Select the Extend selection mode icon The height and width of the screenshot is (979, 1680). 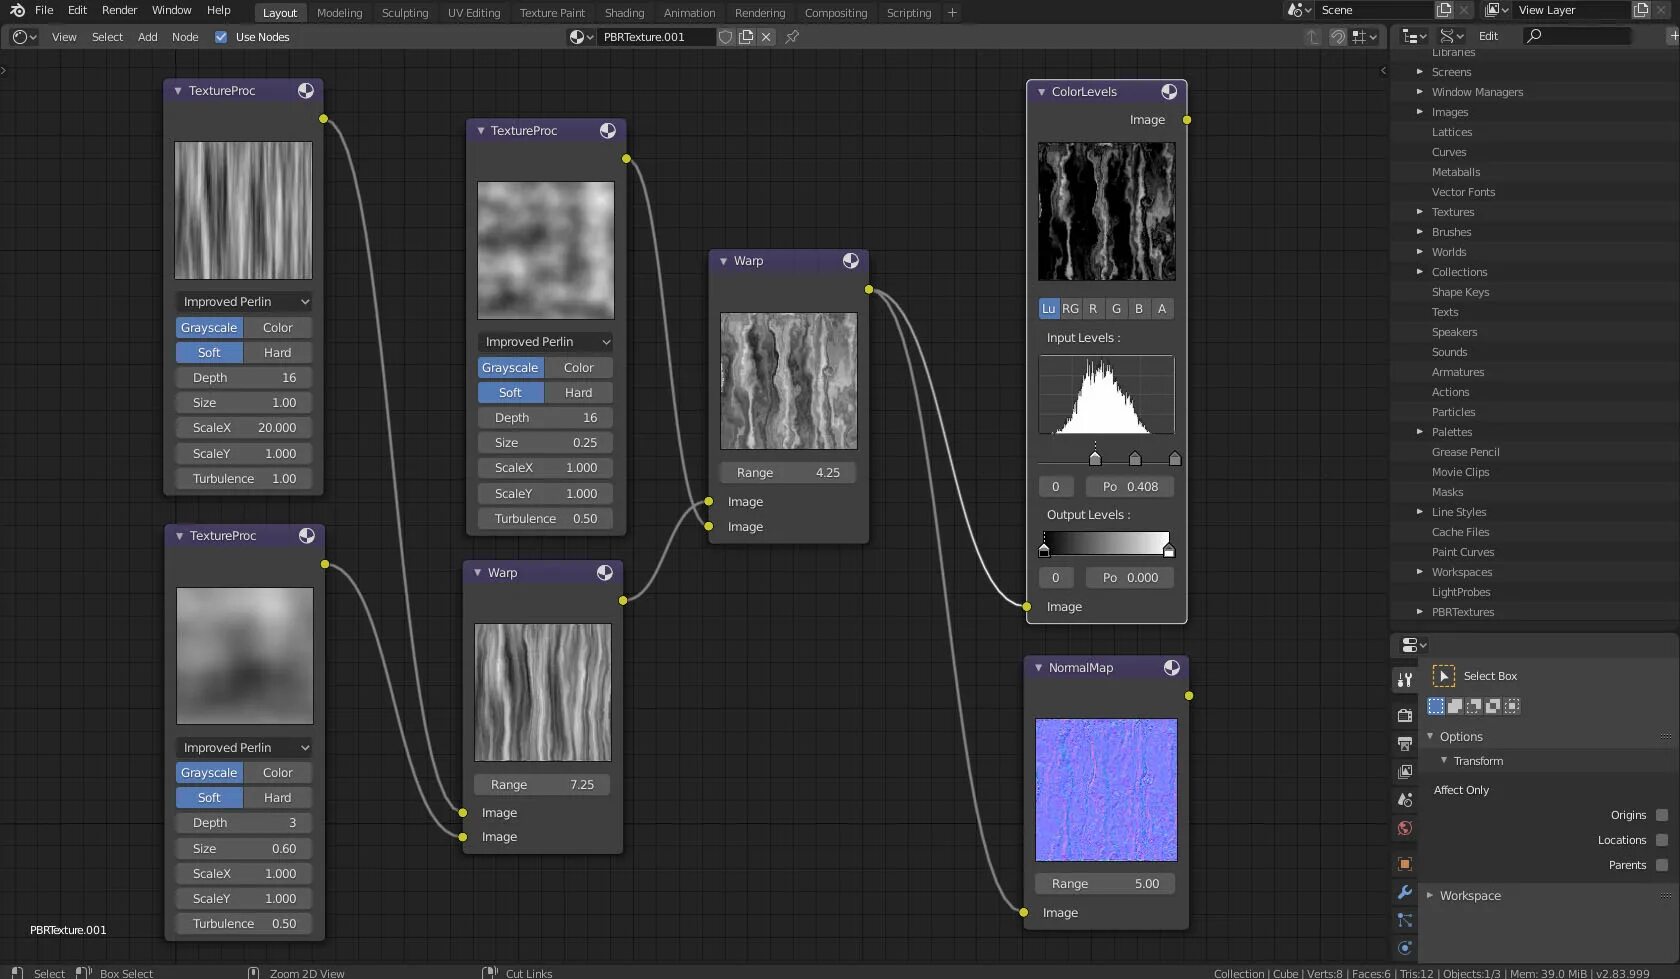click(1455, 706)
